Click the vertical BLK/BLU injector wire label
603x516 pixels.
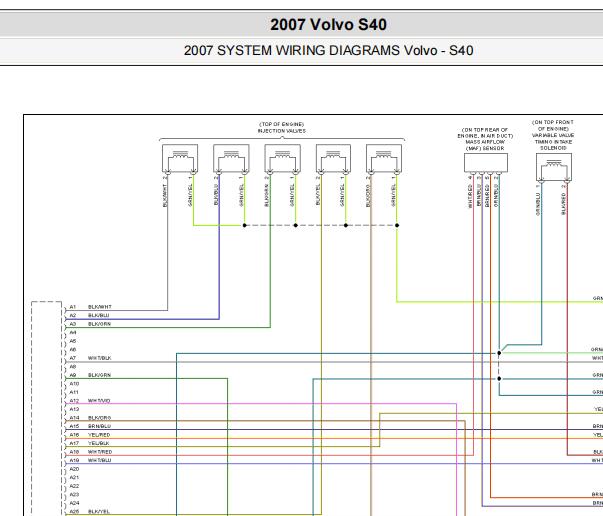[216, 195]
